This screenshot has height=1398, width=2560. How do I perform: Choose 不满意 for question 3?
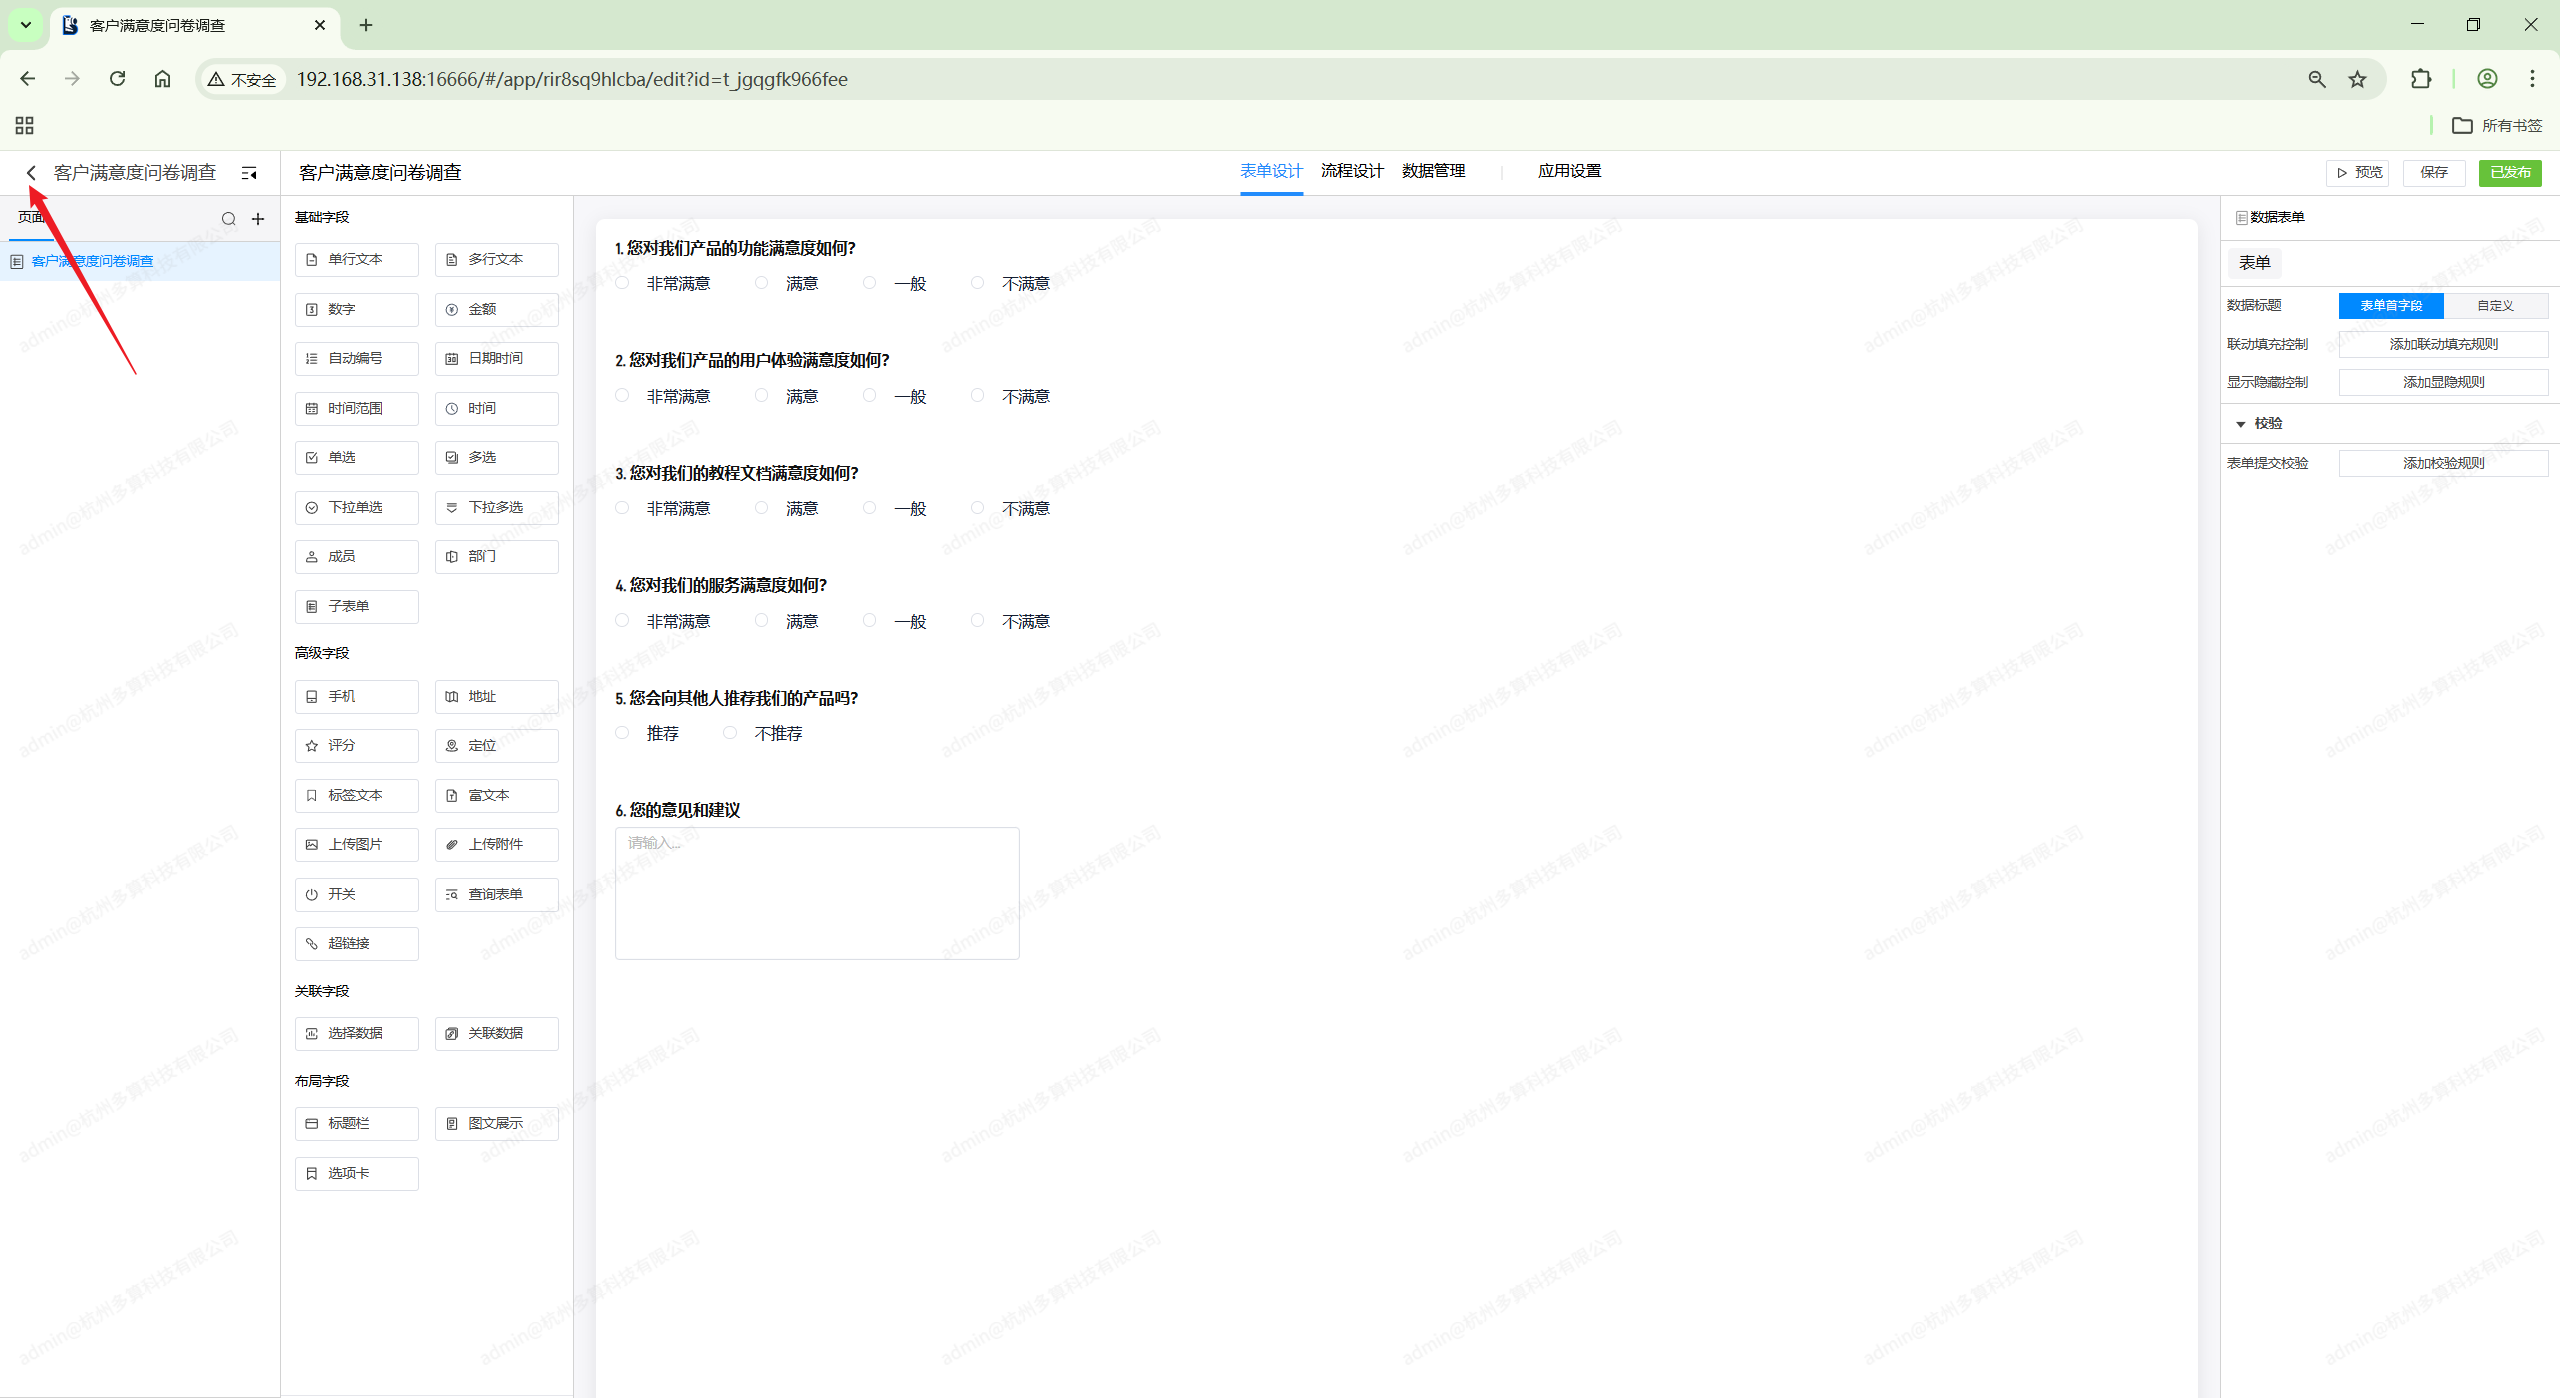coord(978,508)
